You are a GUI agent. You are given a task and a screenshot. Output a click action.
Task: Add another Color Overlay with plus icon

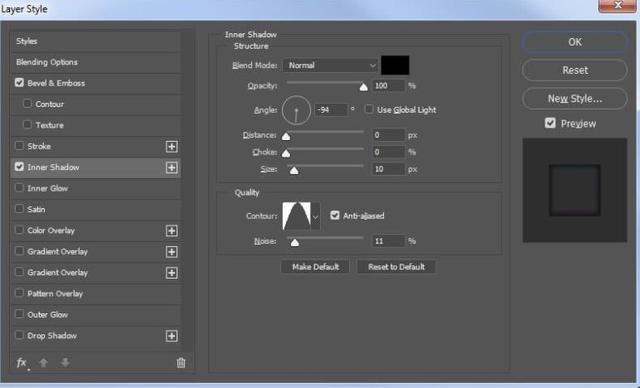tap(171, 231)
